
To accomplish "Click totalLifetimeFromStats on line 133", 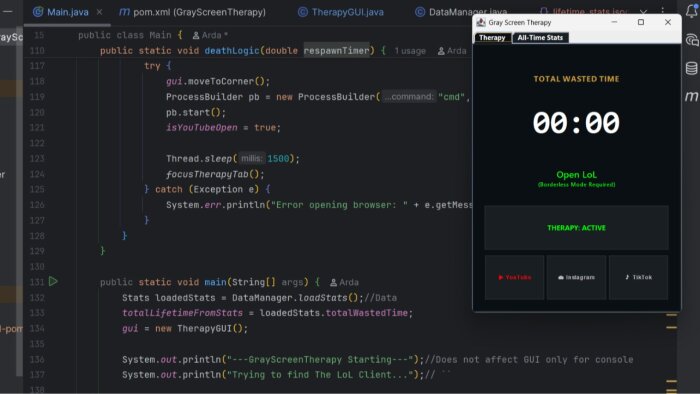I will pos(183,313).
